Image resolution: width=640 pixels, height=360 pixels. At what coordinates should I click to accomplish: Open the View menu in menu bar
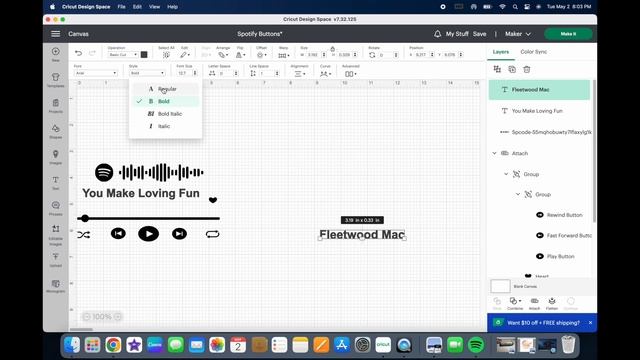tap(154, 7)
